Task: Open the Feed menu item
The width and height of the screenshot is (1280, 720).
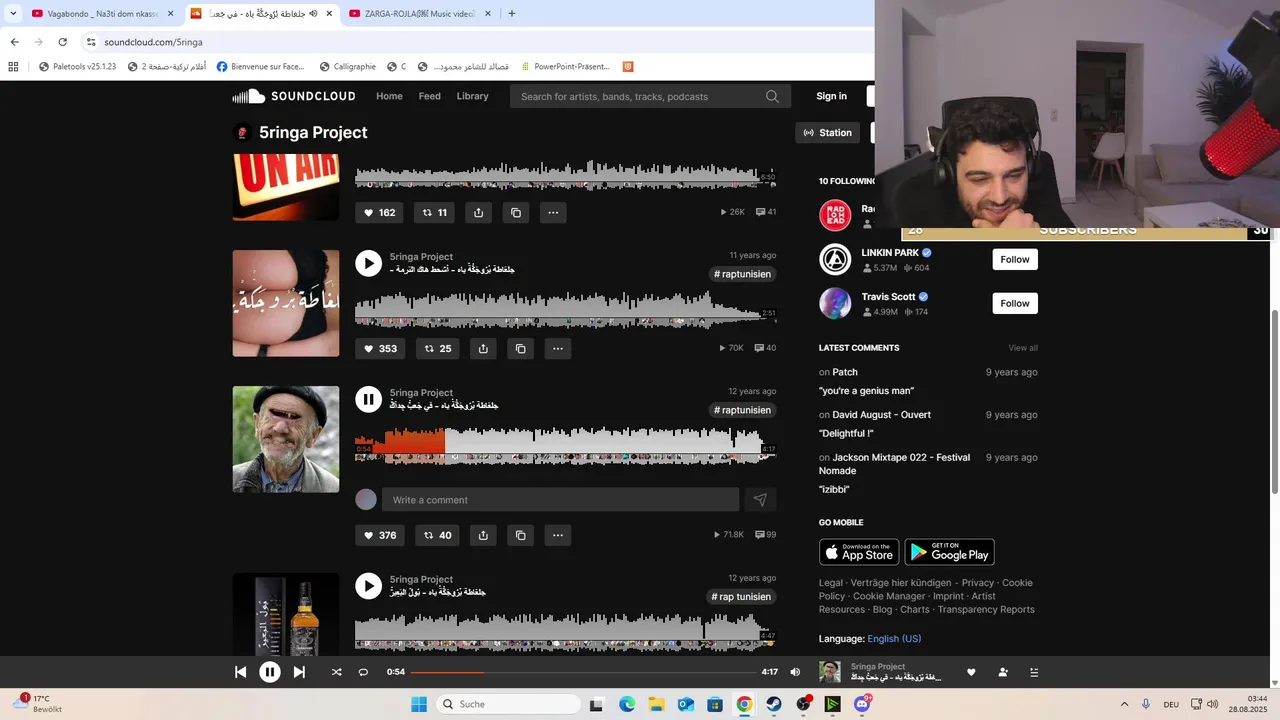Action: tap(430, 96)
